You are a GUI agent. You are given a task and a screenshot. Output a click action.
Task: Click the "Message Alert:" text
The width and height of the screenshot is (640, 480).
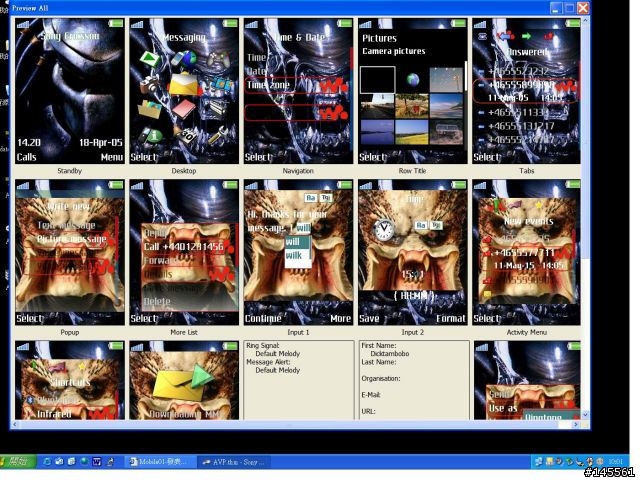268,362
